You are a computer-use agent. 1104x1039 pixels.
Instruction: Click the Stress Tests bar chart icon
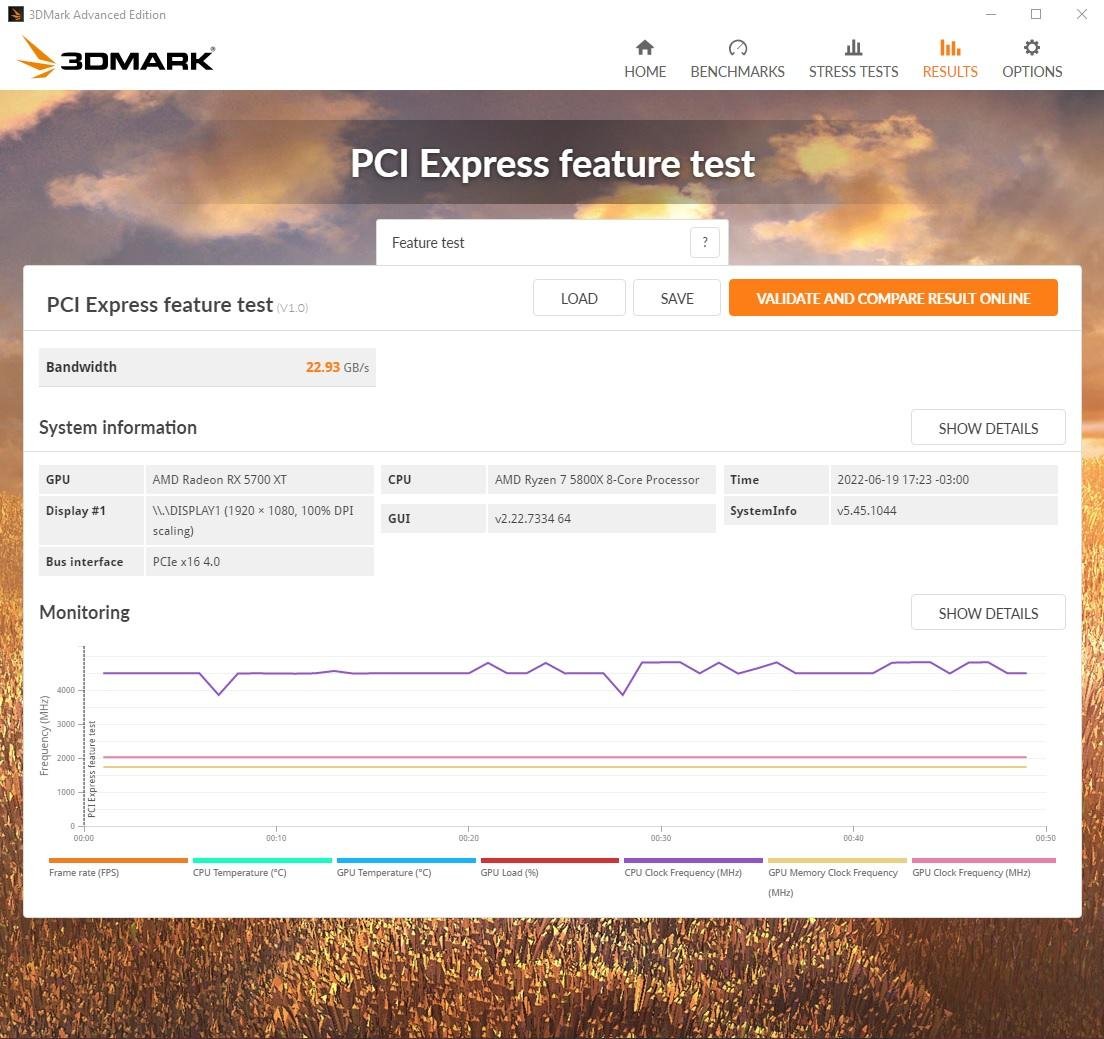(x=853, y=47)
